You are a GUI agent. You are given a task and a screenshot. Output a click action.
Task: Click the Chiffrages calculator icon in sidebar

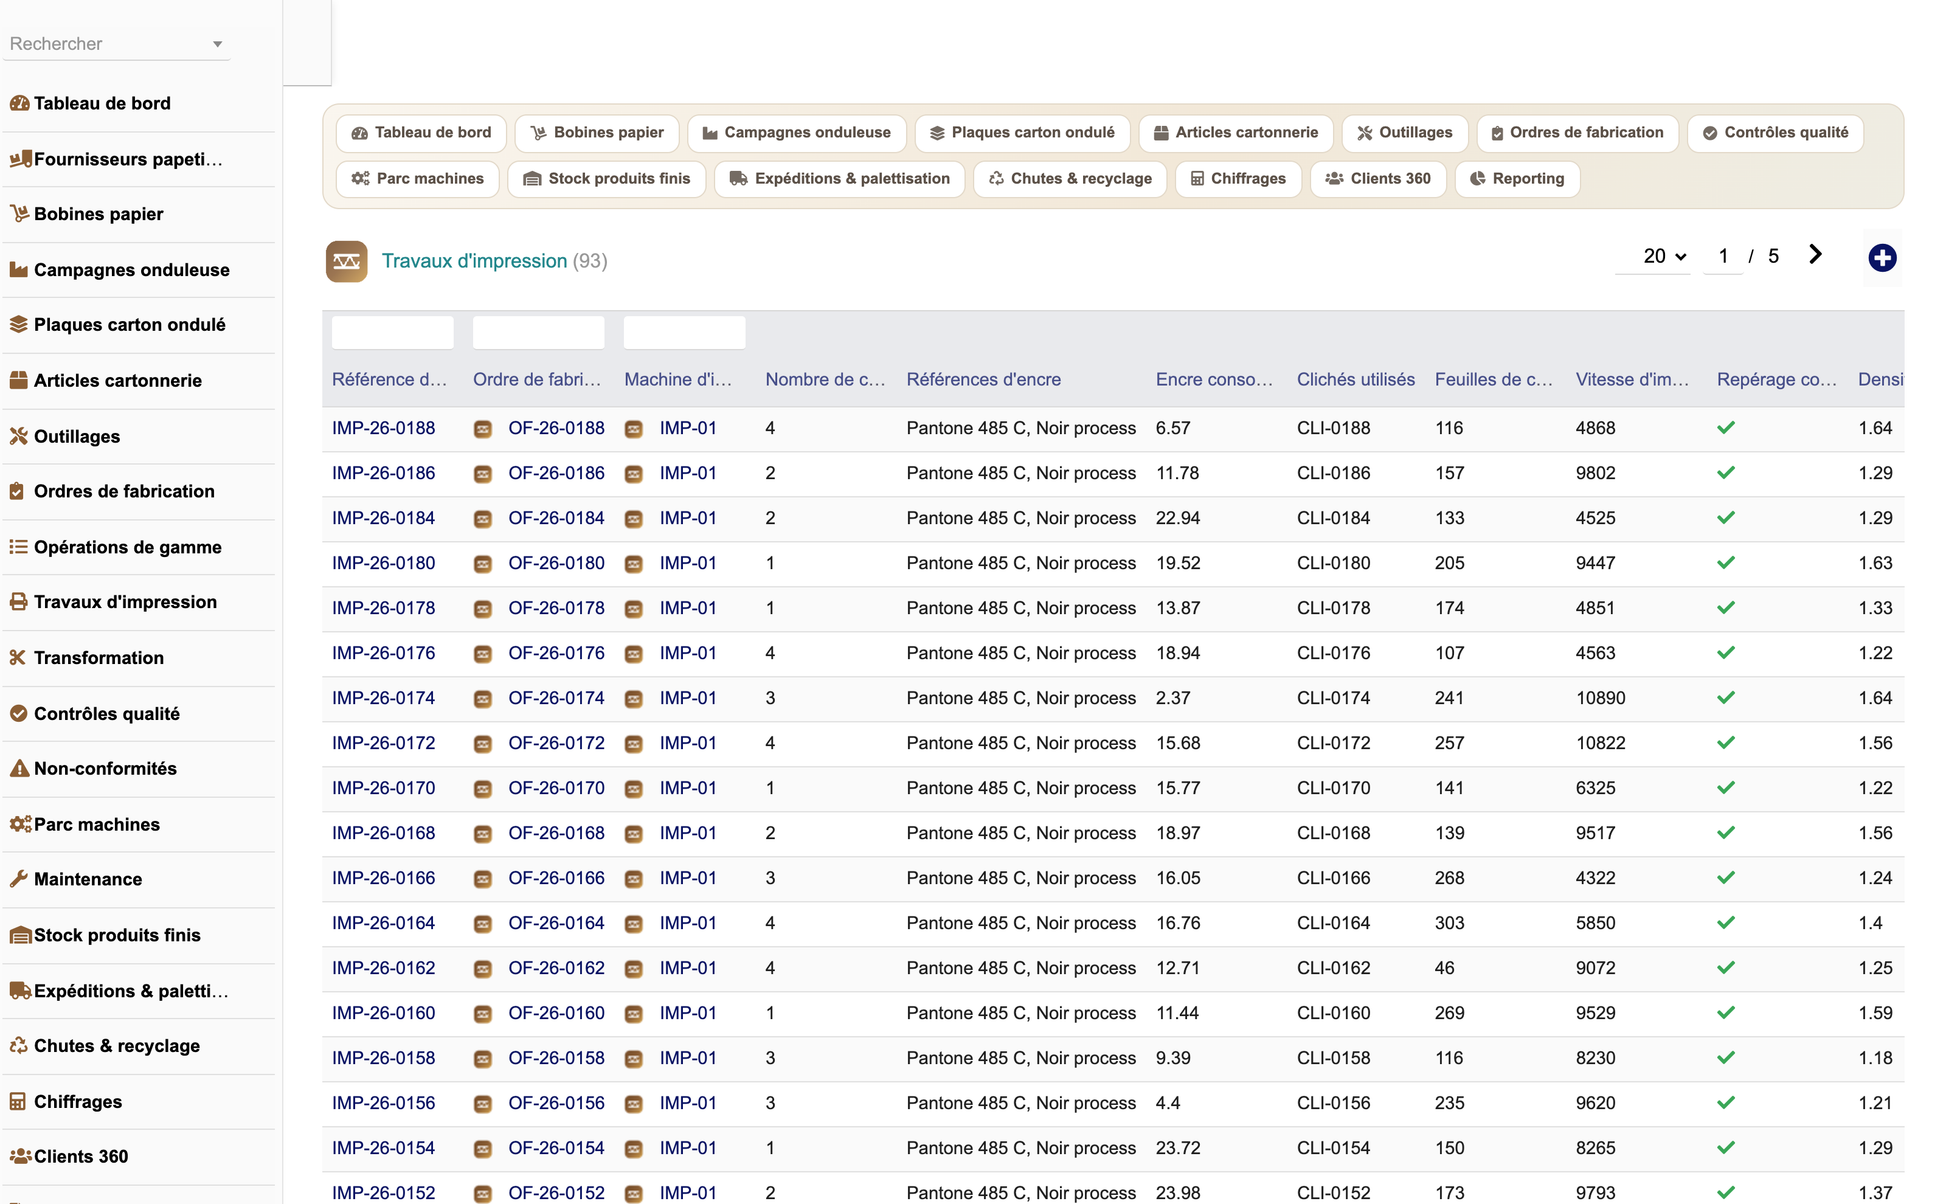tap(19, 1102)
